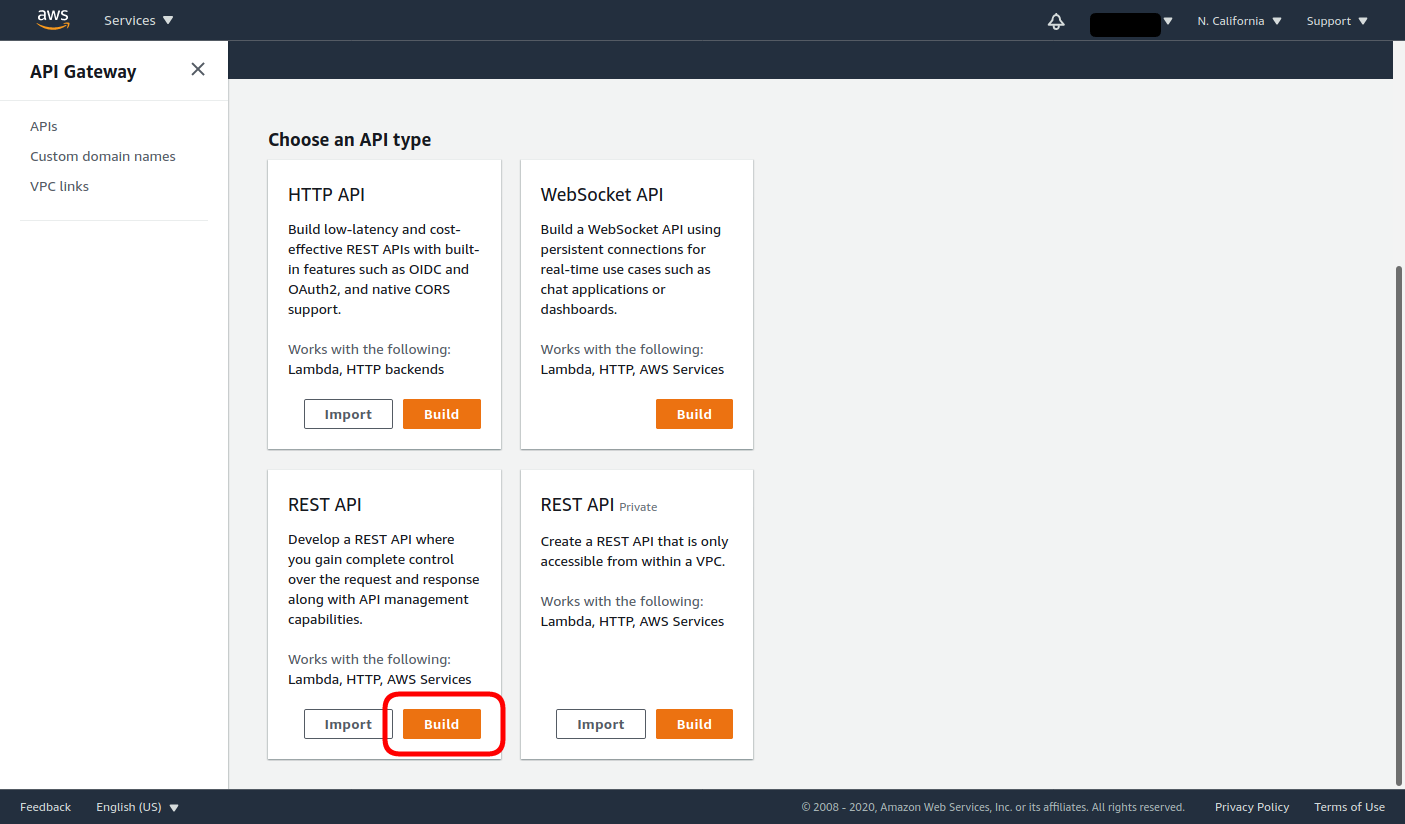The height and width of the screenshot is (824, 1405).
Task: Navigate to VPC links
Action: pyautogui.click(x=59, y=187)
